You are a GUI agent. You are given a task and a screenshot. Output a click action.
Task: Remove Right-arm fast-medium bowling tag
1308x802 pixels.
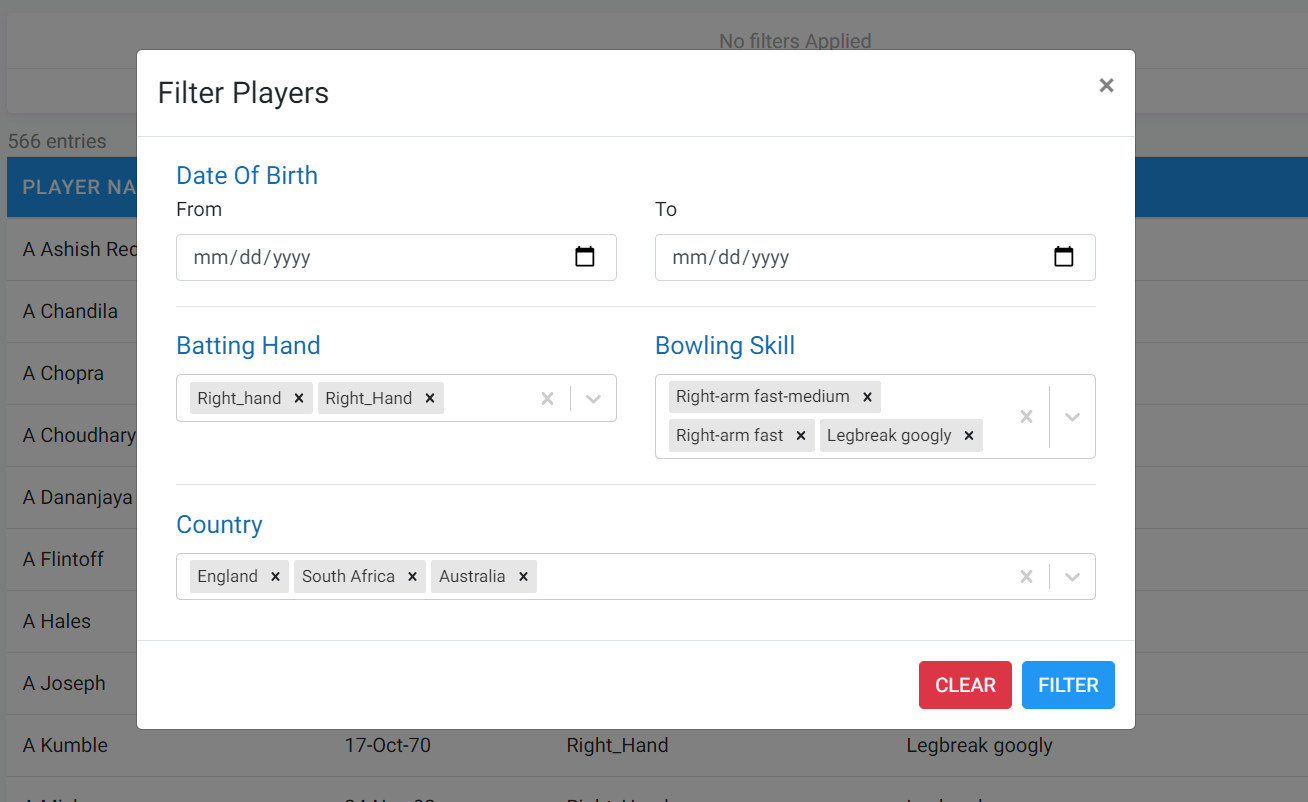coord(867,397)
